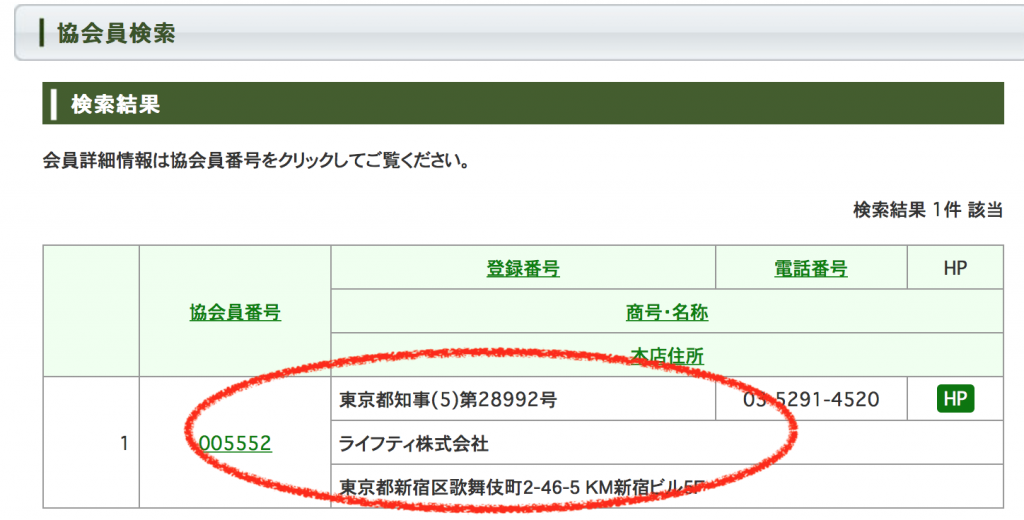Image resolution: width=1024 pixels, height=520 pixels.
Task: Click the green 検索結果 section header
Action: click(522, 104)
